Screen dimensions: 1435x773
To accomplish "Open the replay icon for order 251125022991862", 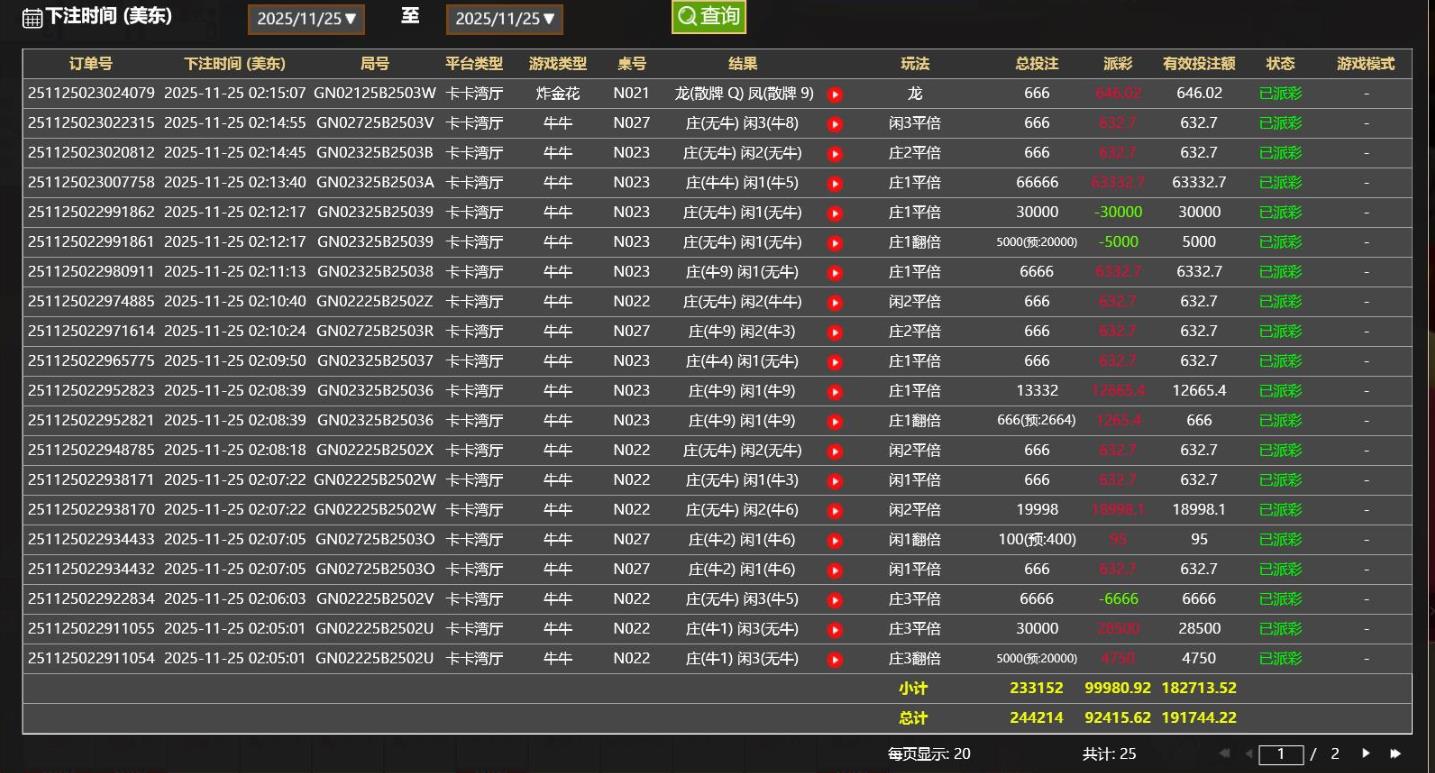I will coord(835,213).
